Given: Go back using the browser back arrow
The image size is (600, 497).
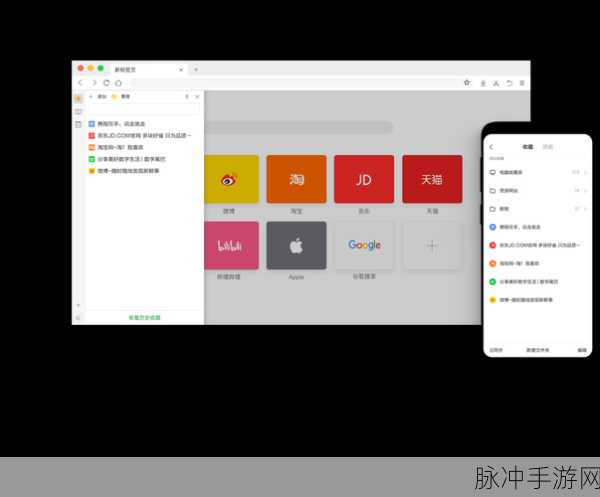Looking at the screenshot, I should [80, 83].
